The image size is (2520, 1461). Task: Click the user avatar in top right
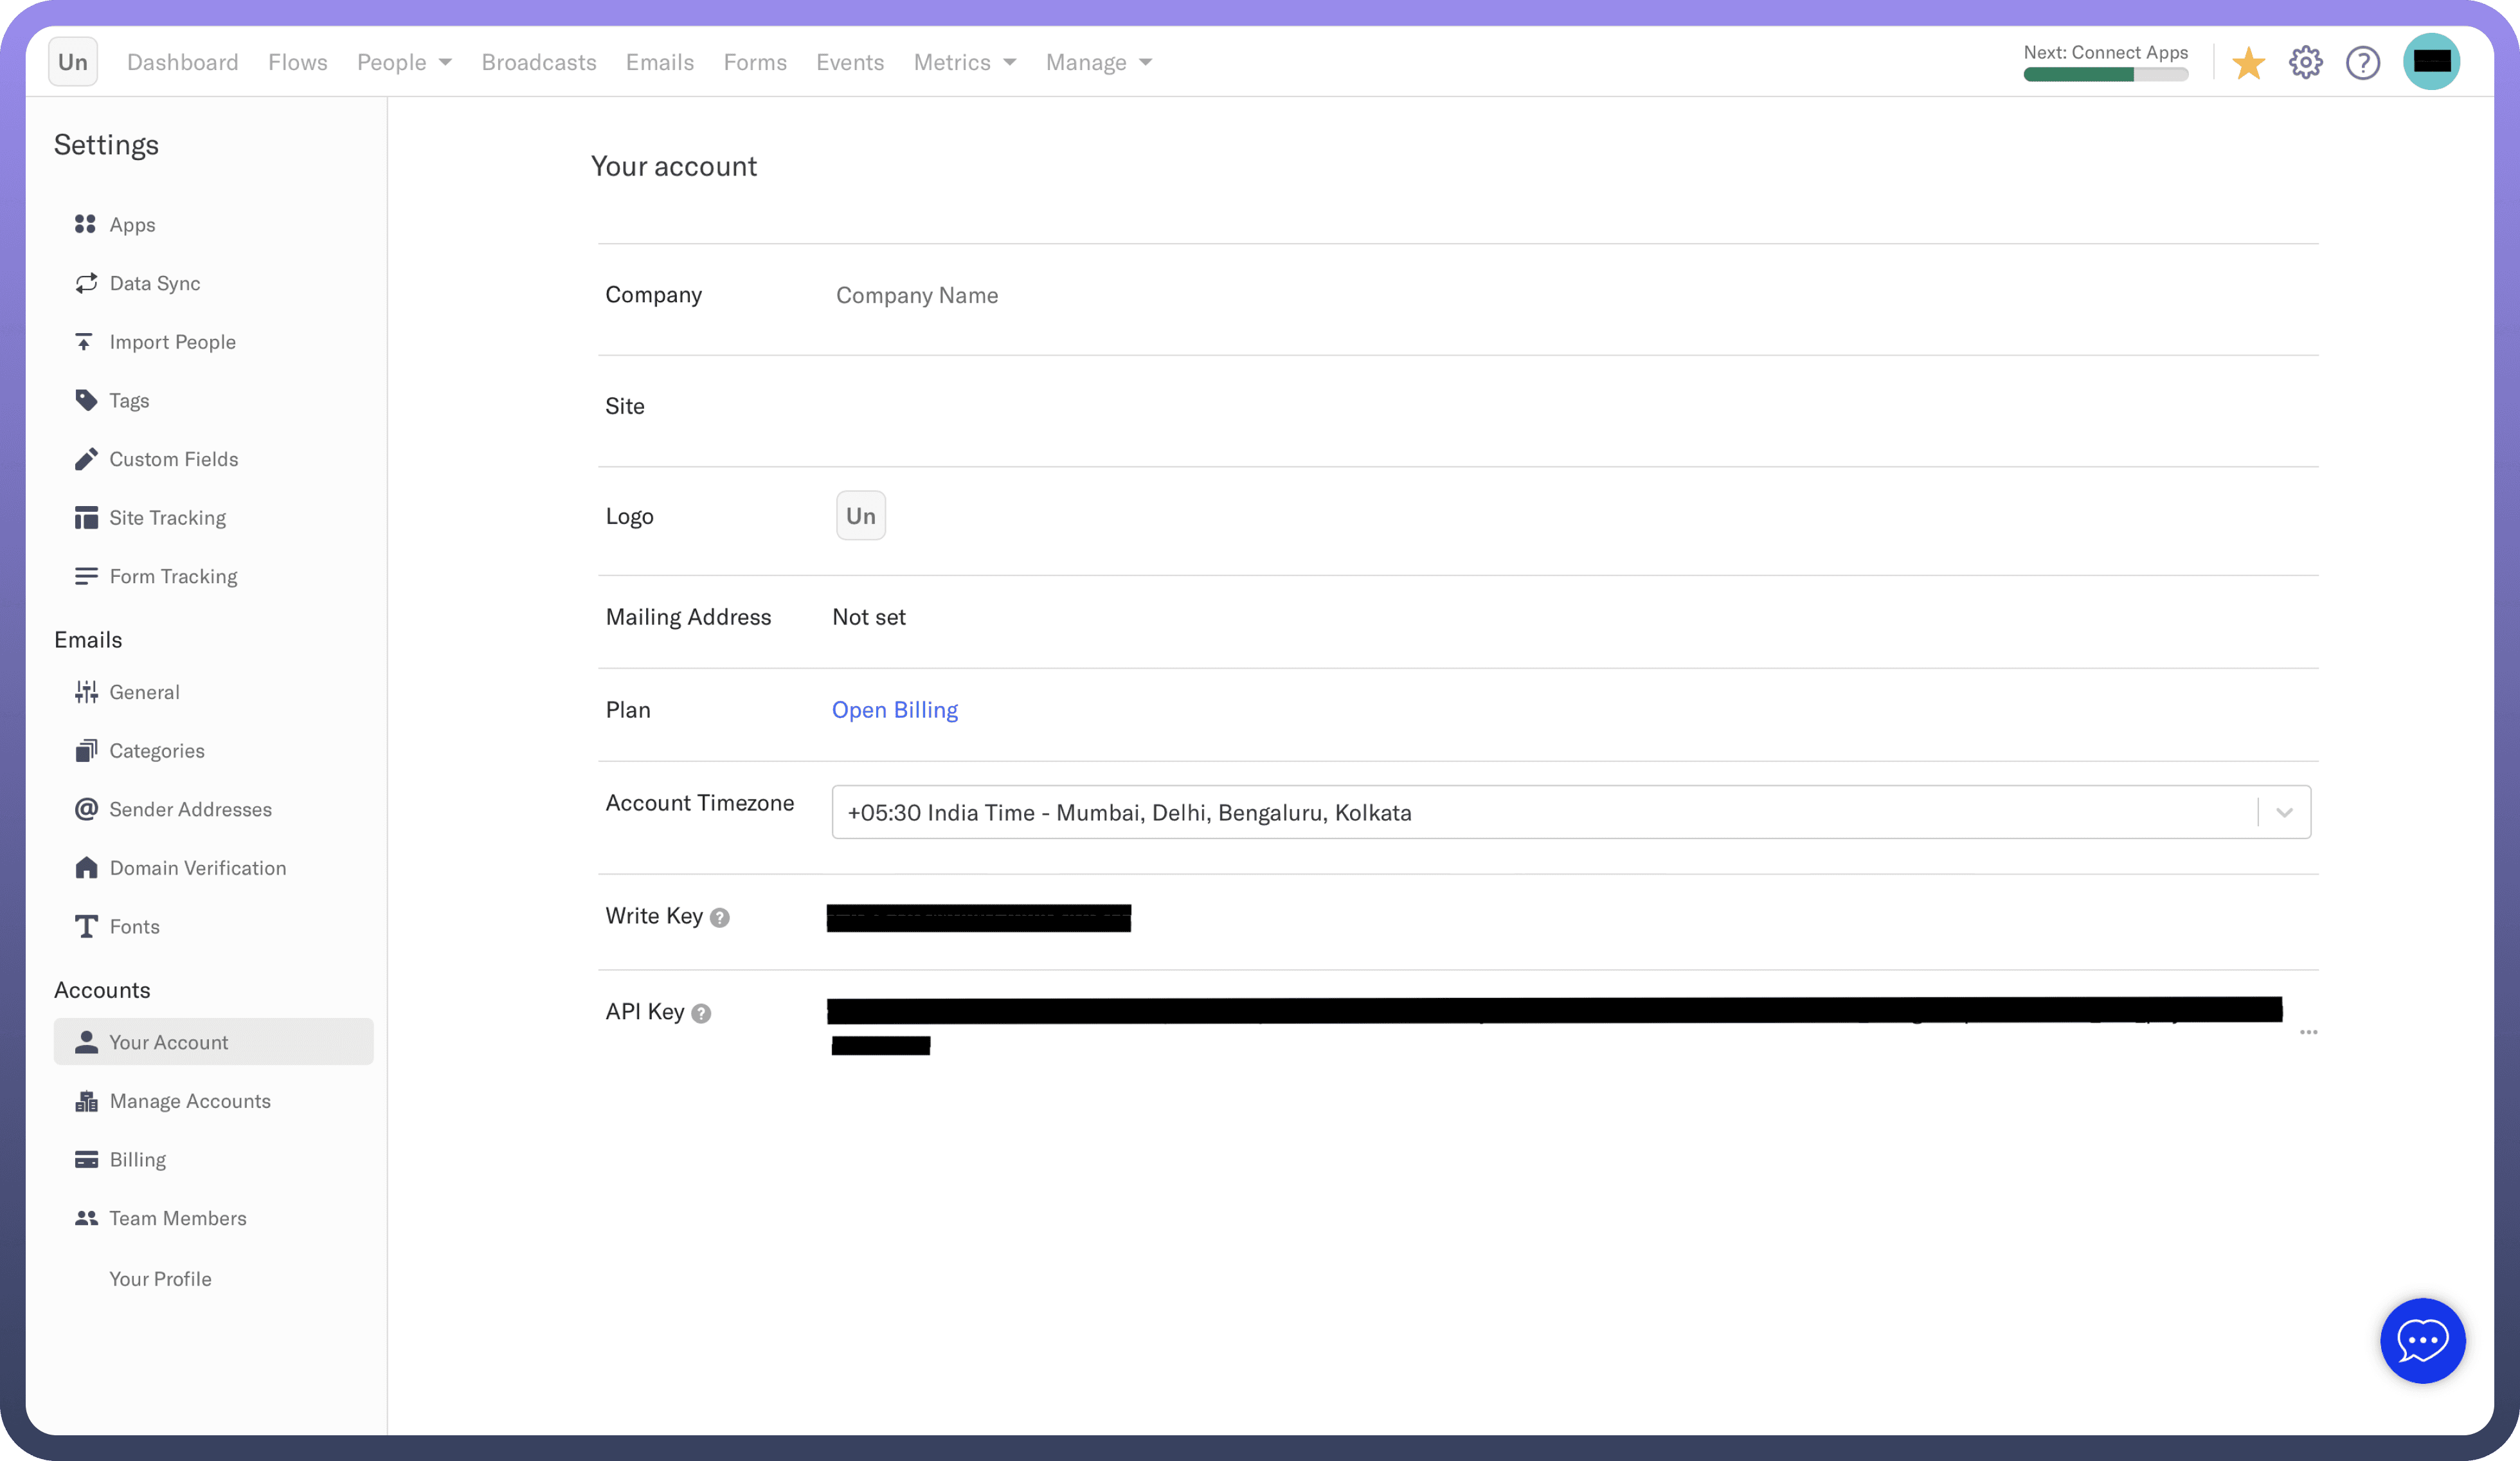(2431, 62)
